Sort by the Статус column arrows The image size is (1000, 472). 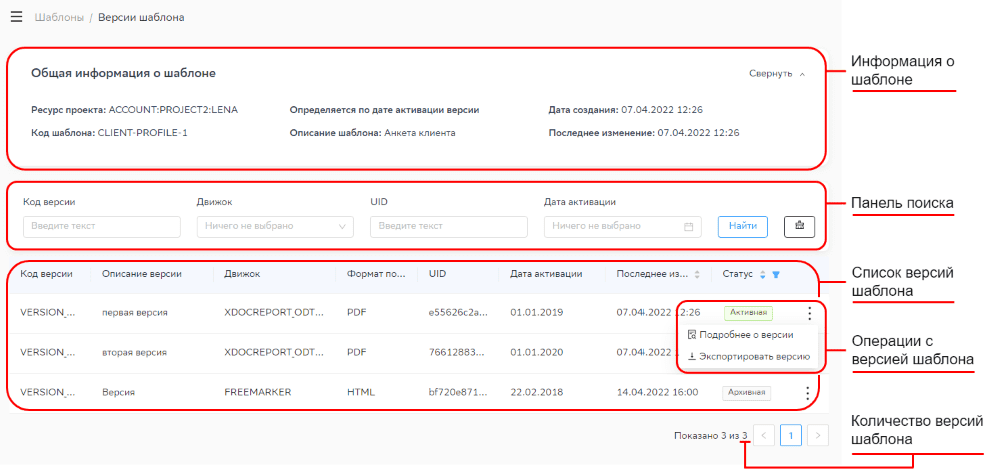[x=763, y=274]
